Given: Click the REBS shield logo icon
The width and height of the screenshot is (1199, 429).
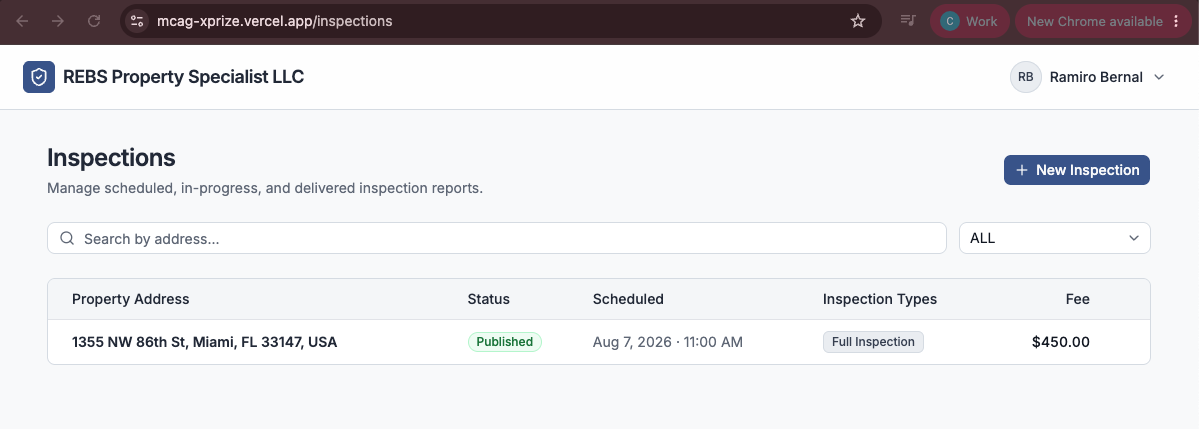Looking at the screenshot, I should 39,77.
